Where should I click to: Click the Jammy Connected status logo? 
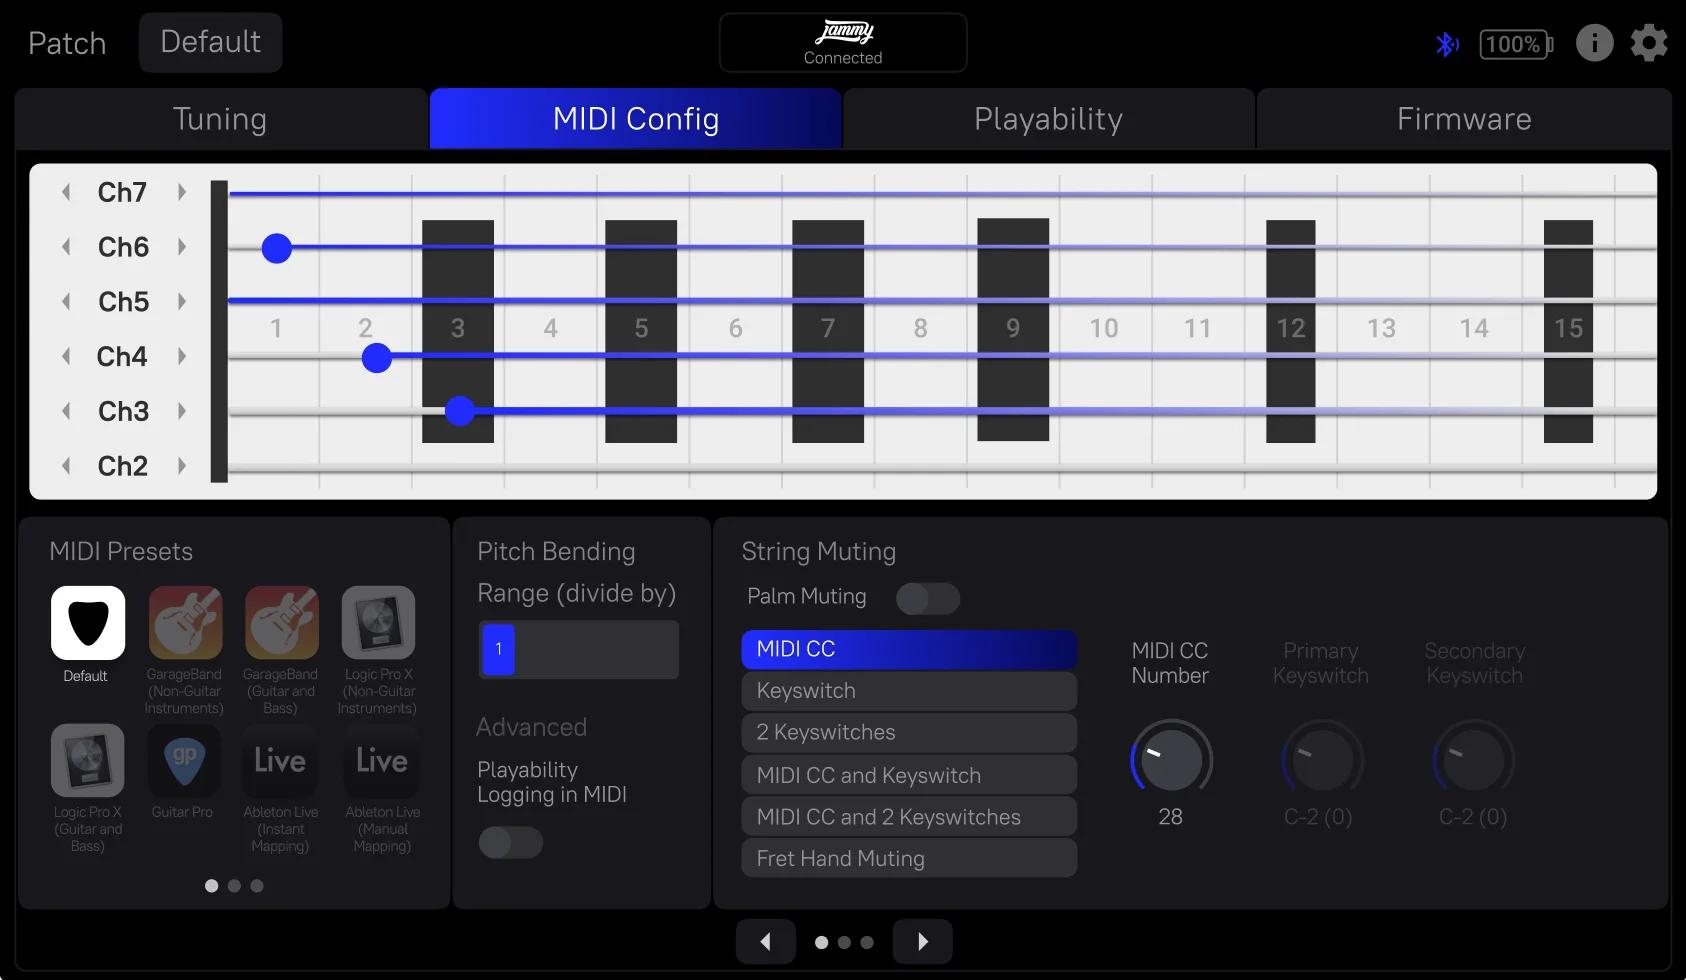(843, 43)
